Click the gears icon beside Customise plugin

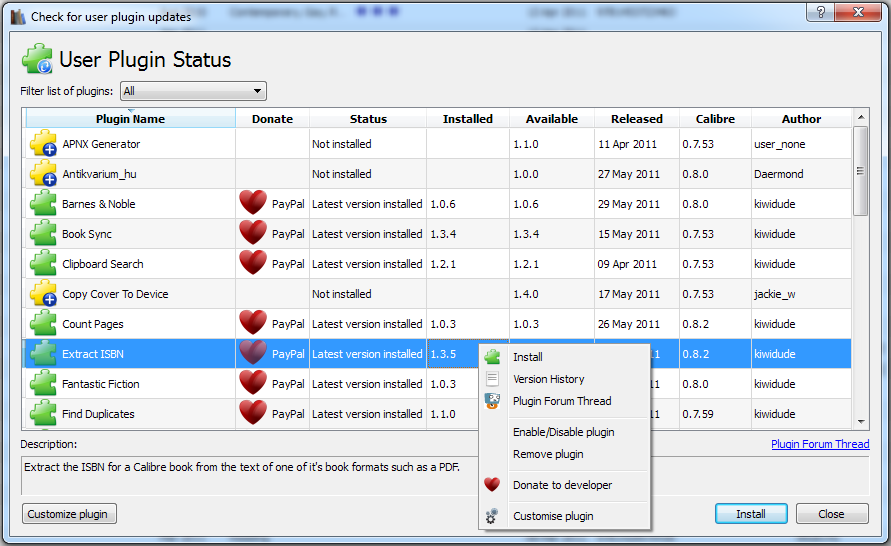[492, 516]
